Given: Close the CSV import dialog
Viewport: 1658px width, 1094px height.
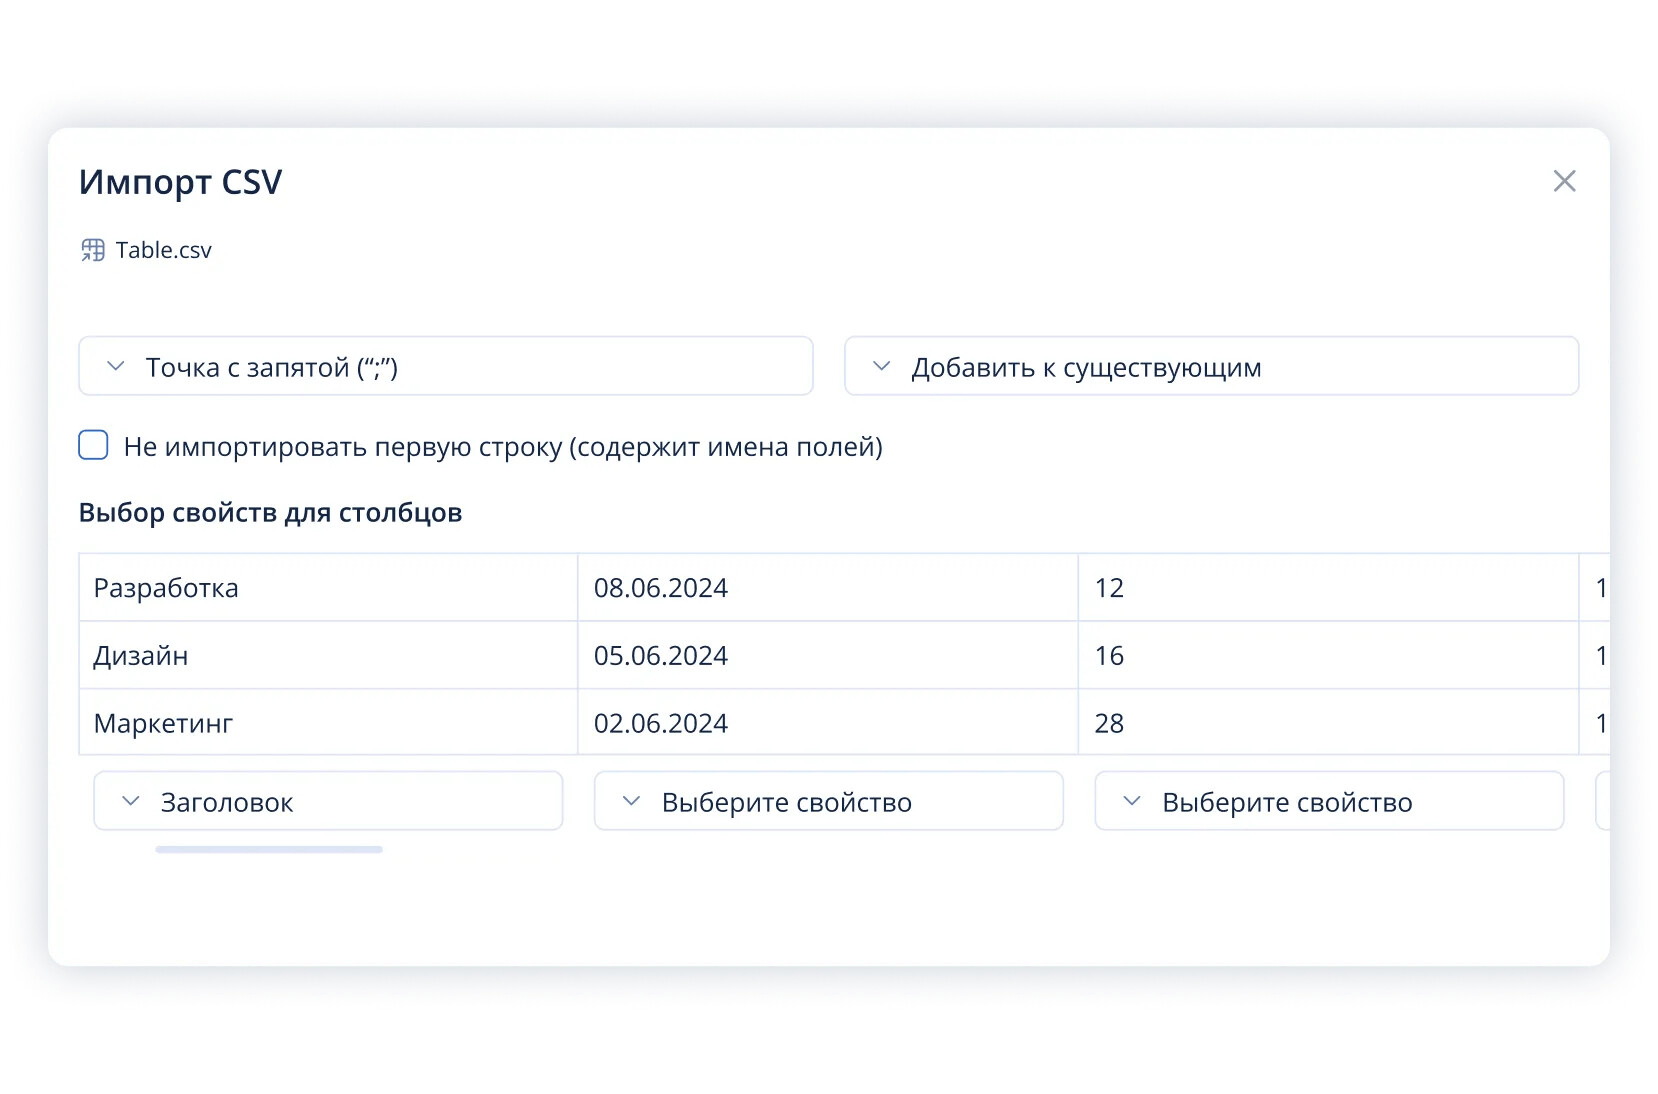Looking at the screenshot, I should 1564,181.
